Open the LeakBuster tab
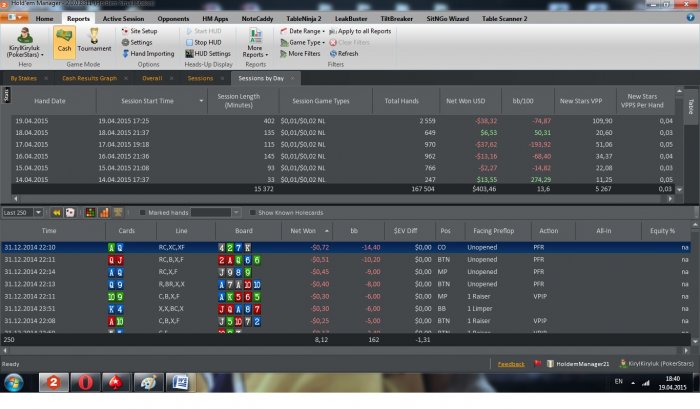 coord(351,18)
